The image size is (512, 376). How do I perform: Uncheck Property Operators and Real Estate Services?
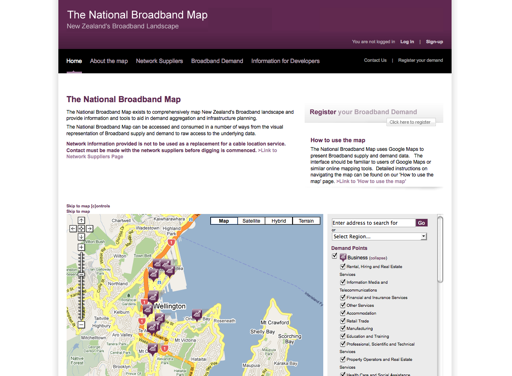click(x=343, y=359)
